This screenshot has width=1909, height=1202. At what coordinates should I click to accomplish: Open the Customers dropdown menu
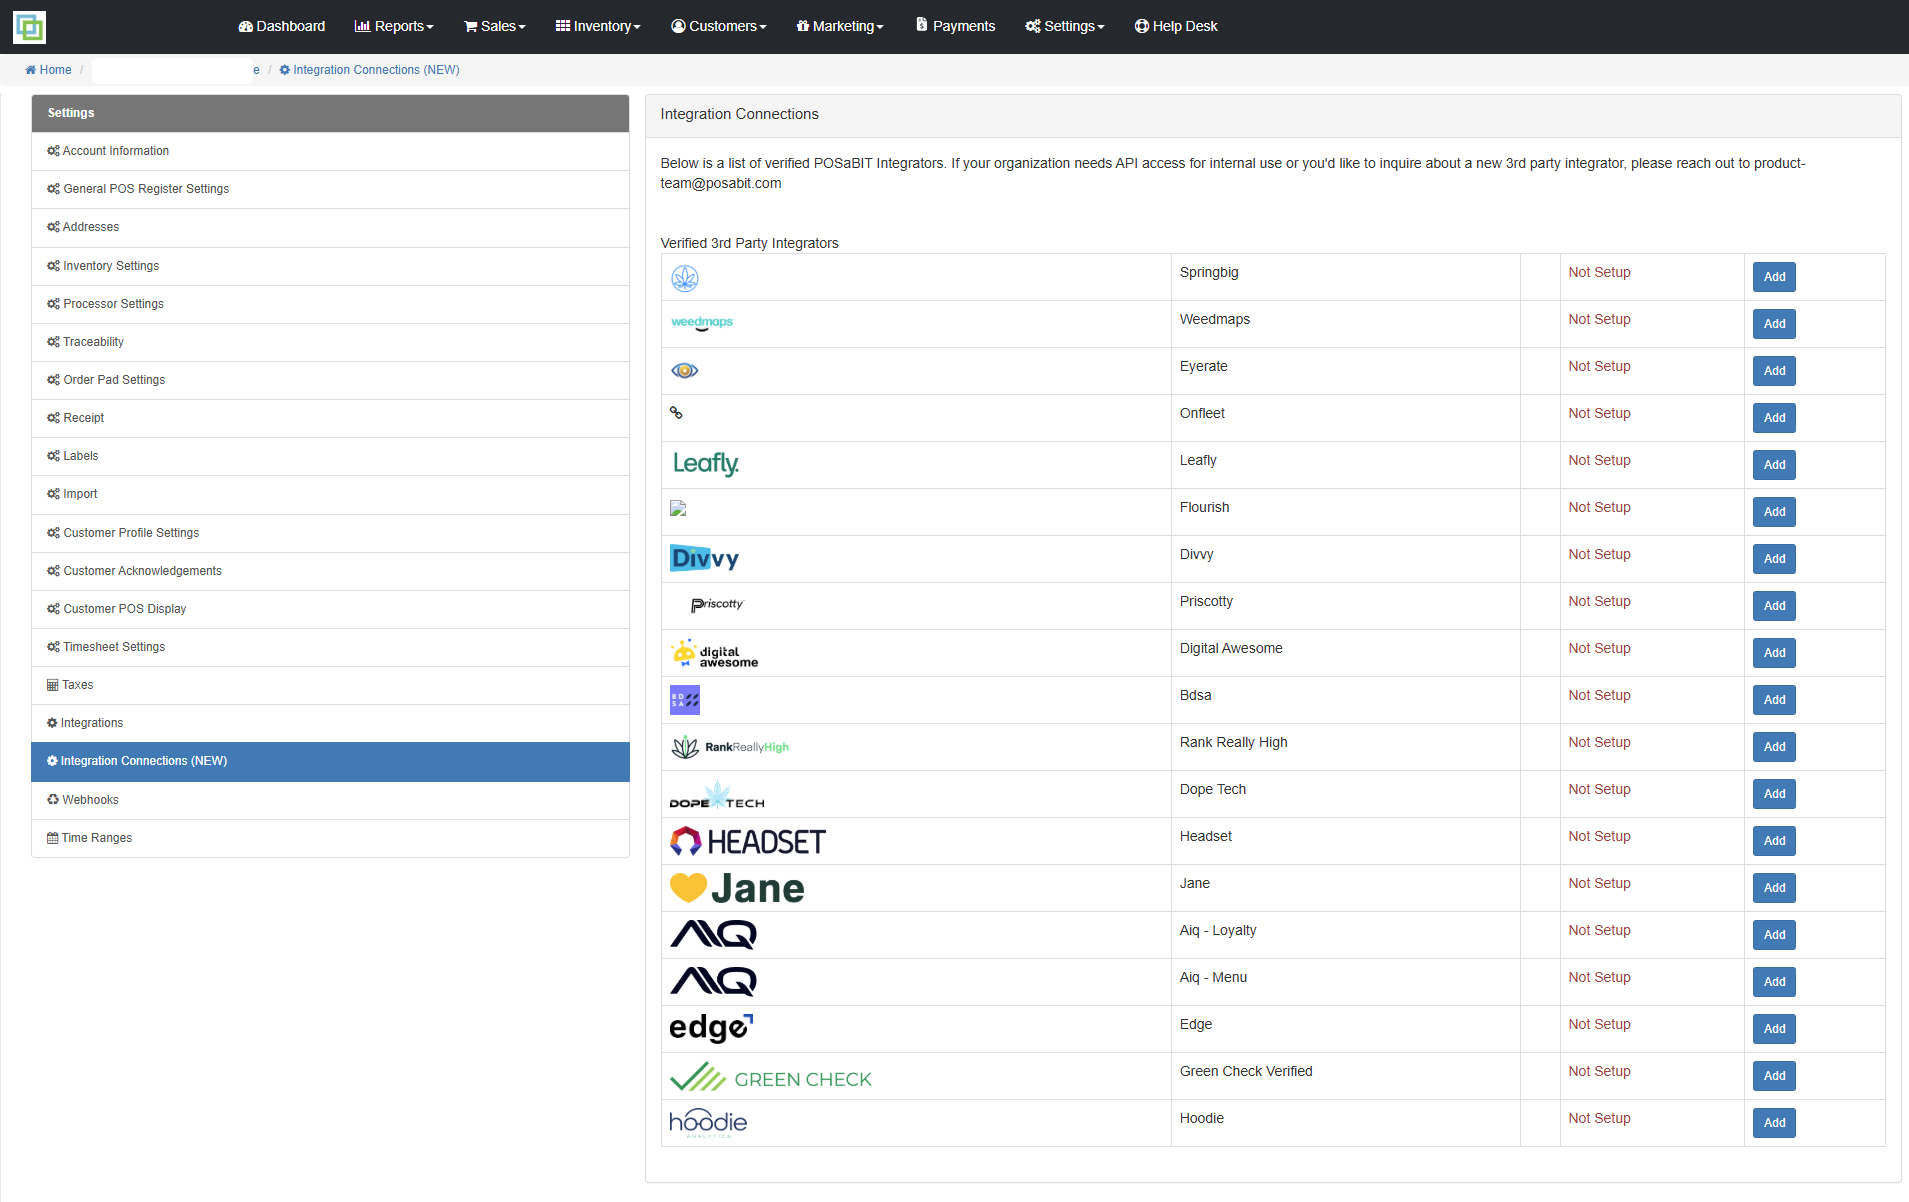pos(719,26)
